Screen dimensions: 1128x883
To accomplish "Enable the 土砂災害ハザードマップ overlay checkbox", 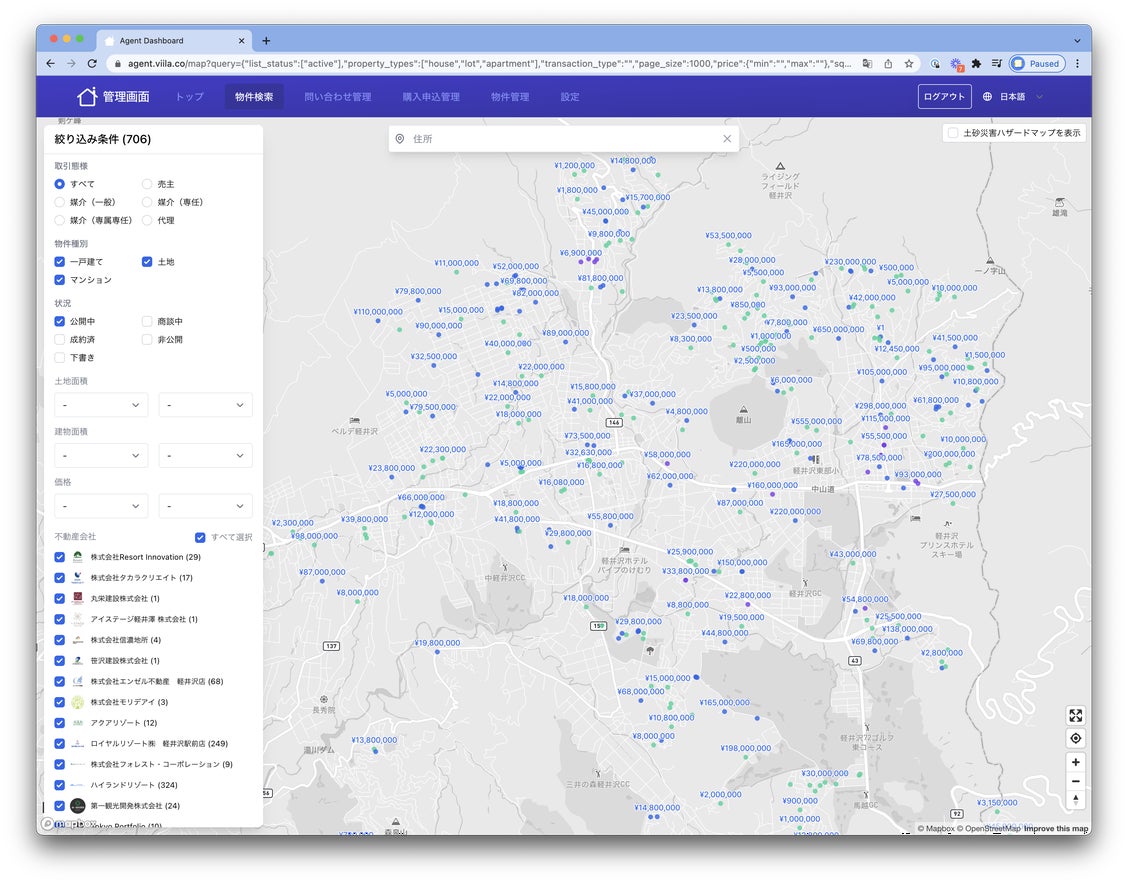I will pyautogui.click(x=953, y=133).
